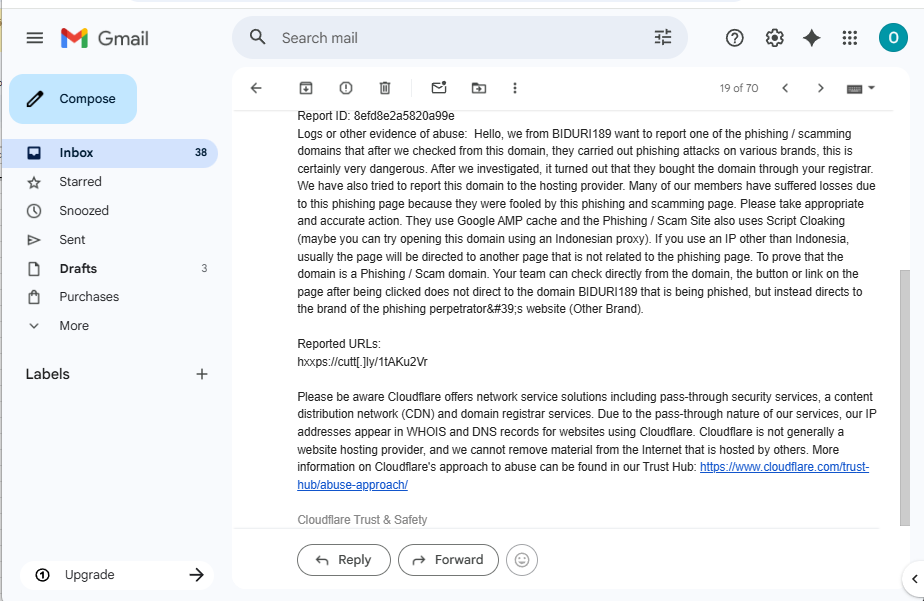
Task: Click the Report ID text
Action: tap(376, 116)
